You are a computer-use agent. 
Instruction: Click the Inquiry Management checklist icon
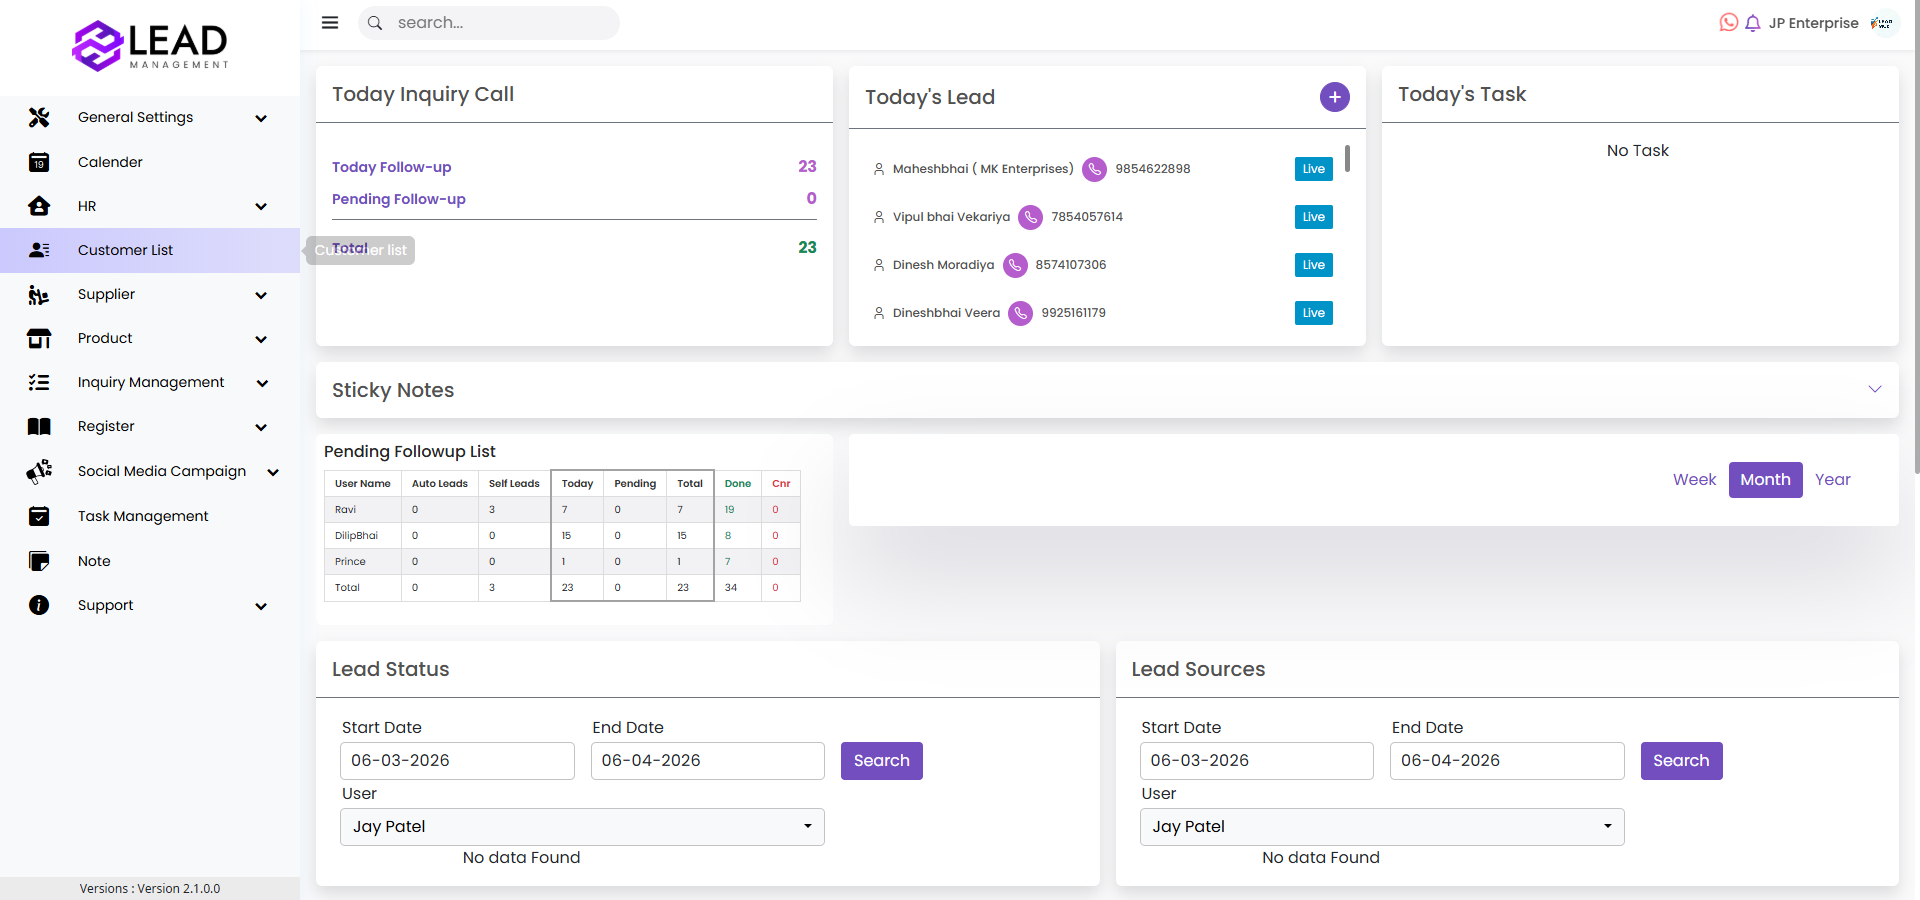[x=39, y=382]
